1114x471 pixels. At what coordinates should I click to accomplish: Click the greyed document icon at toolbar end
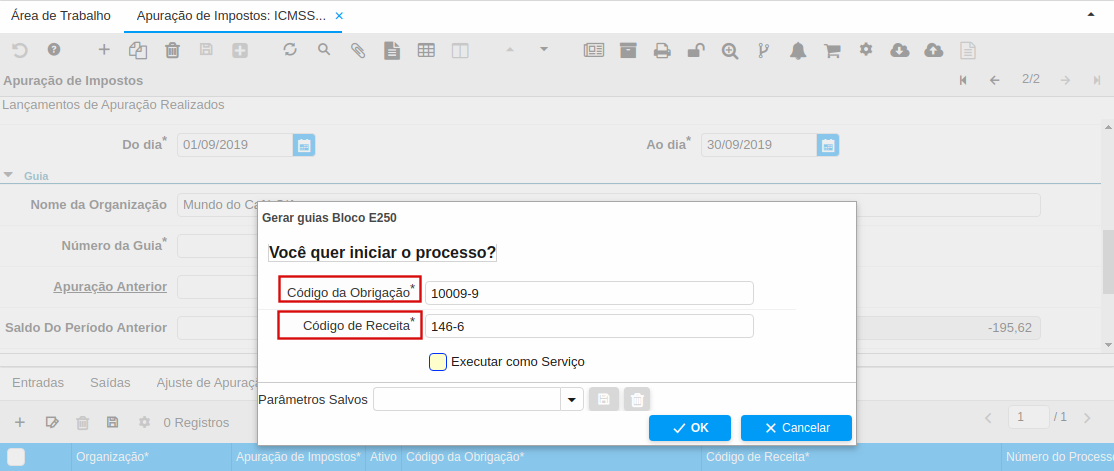click(x=968, y=50)
